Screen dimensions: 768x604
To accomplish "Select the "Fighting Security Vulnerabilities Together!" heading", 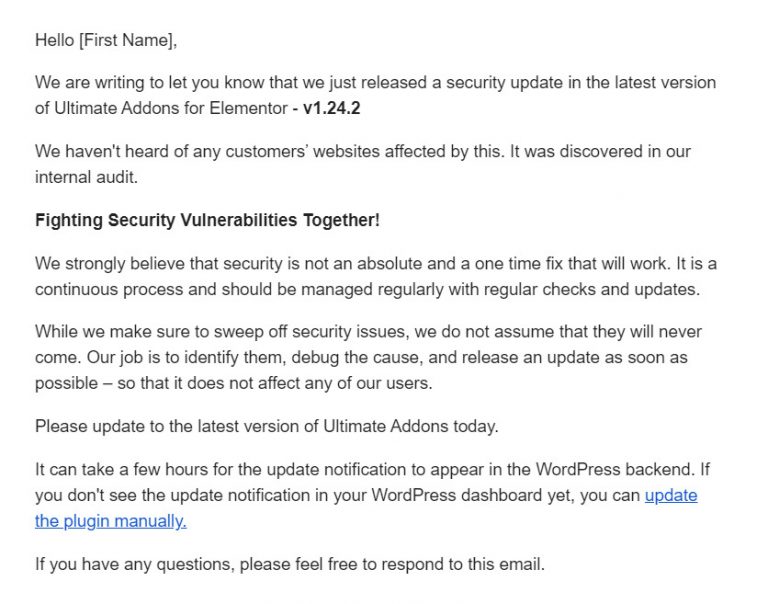I will [x=207, y=221].
